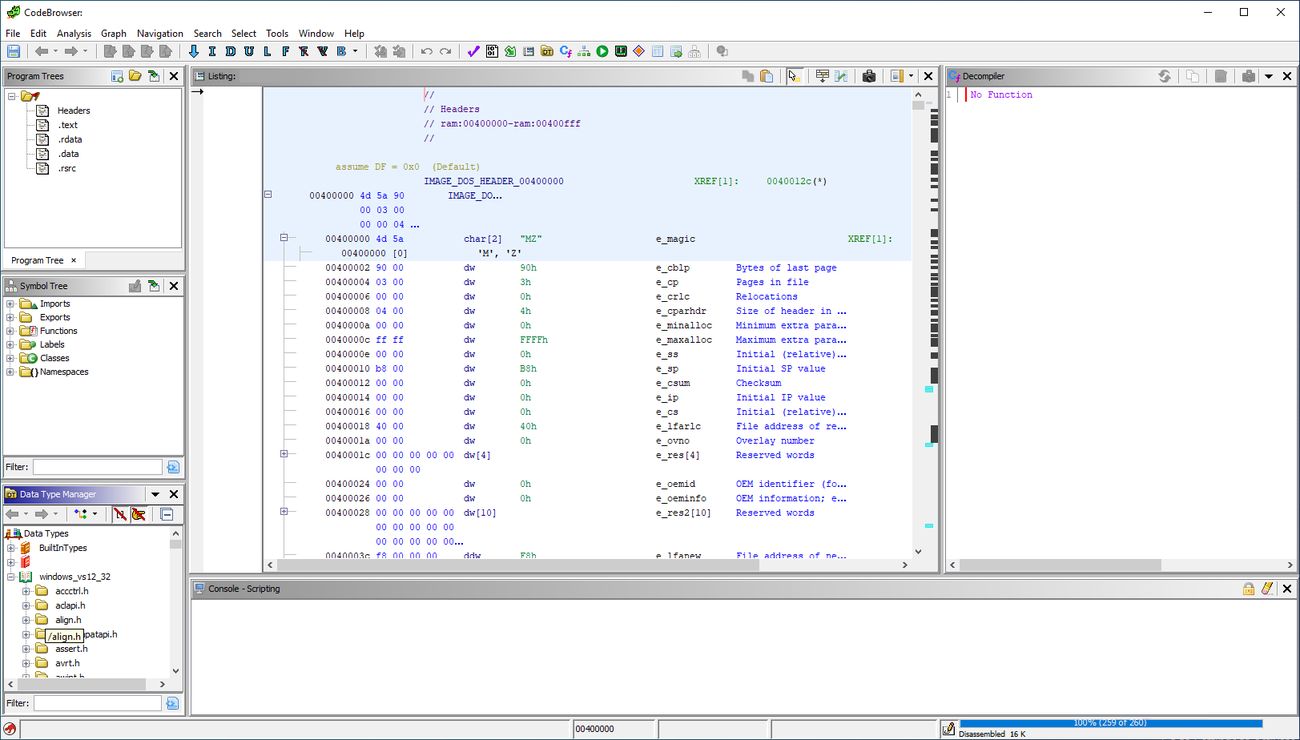Expand the e_res[4] array row in Listing
1300x740 pixels.
284,454
